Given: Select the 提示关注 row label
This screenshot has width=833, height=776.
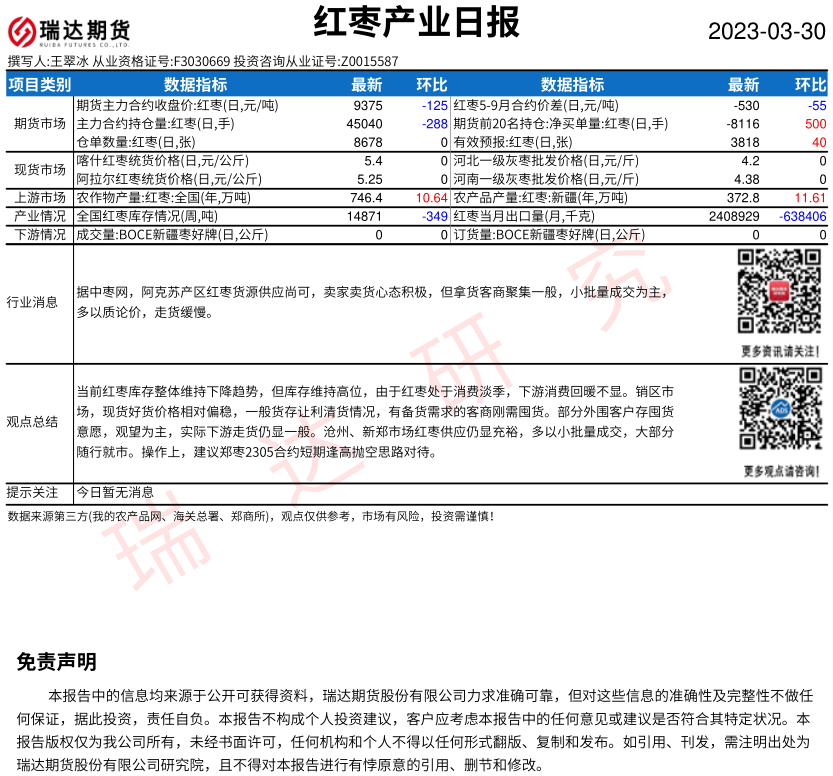Looking at the screenshot, I should tap(32, 492).
